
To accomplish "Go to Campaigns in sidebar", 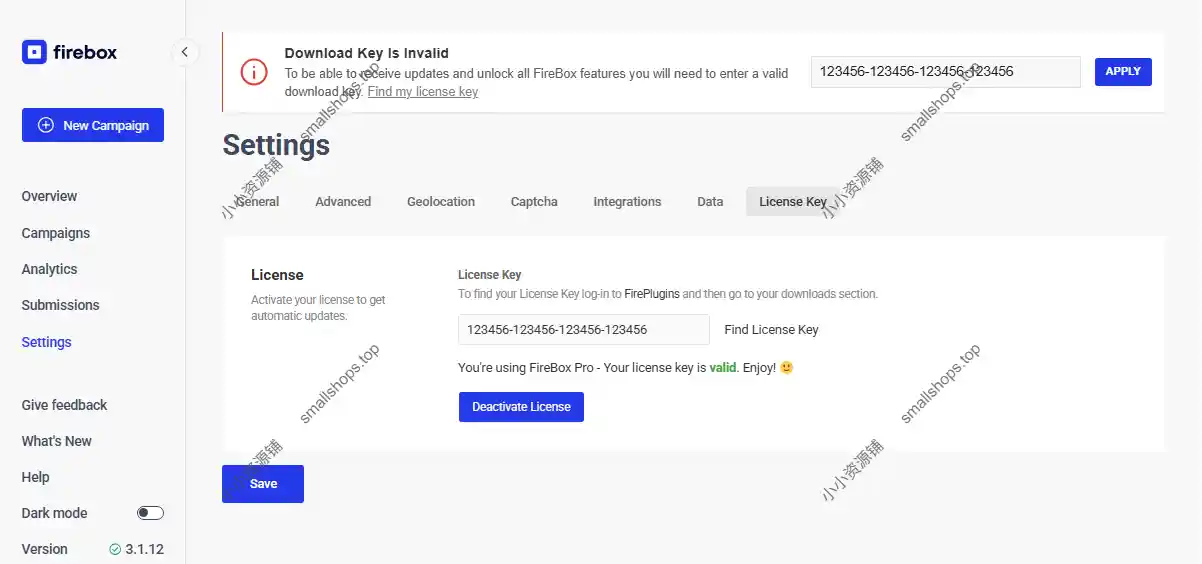I will [x=56, y=233].
